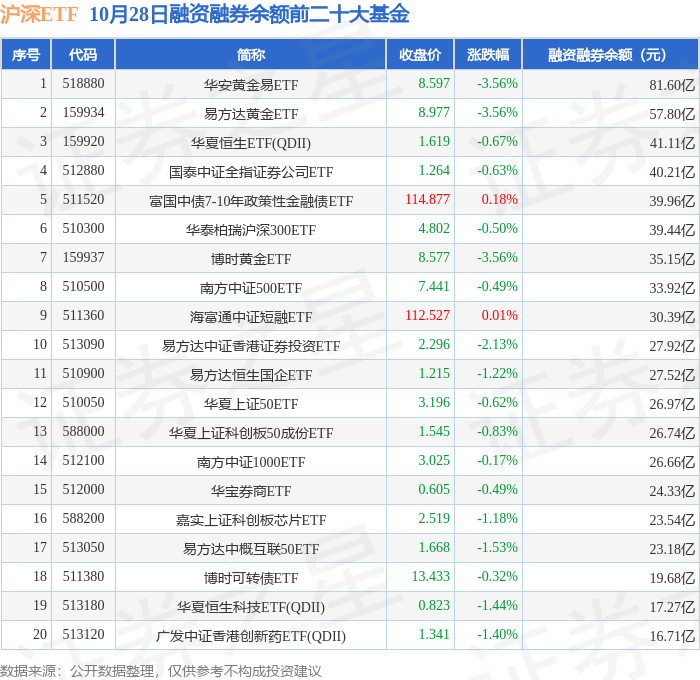Viewport: 700px width, 680px height.
Task: Select 广发中证香港创新药ETF(QDII) name
Action: click(x=251, y=636)
